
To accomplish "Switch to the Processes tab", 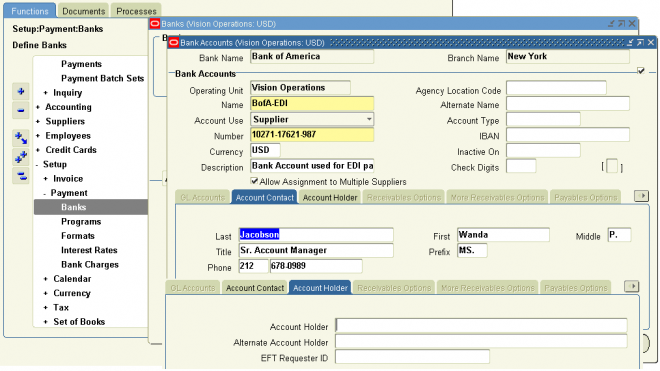I will click(136, 11).
